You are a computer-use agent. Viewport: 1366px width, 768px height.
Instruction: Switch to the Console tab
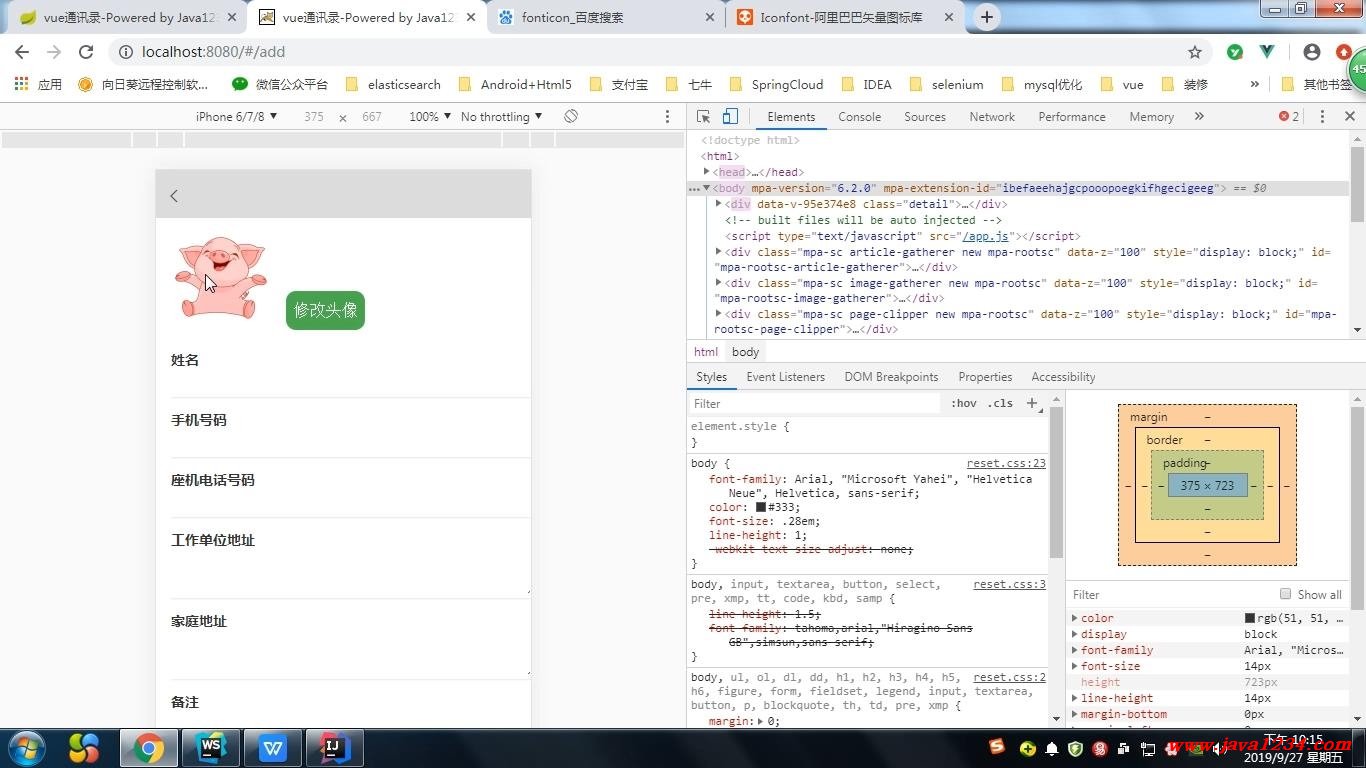[x=859, y=116]
